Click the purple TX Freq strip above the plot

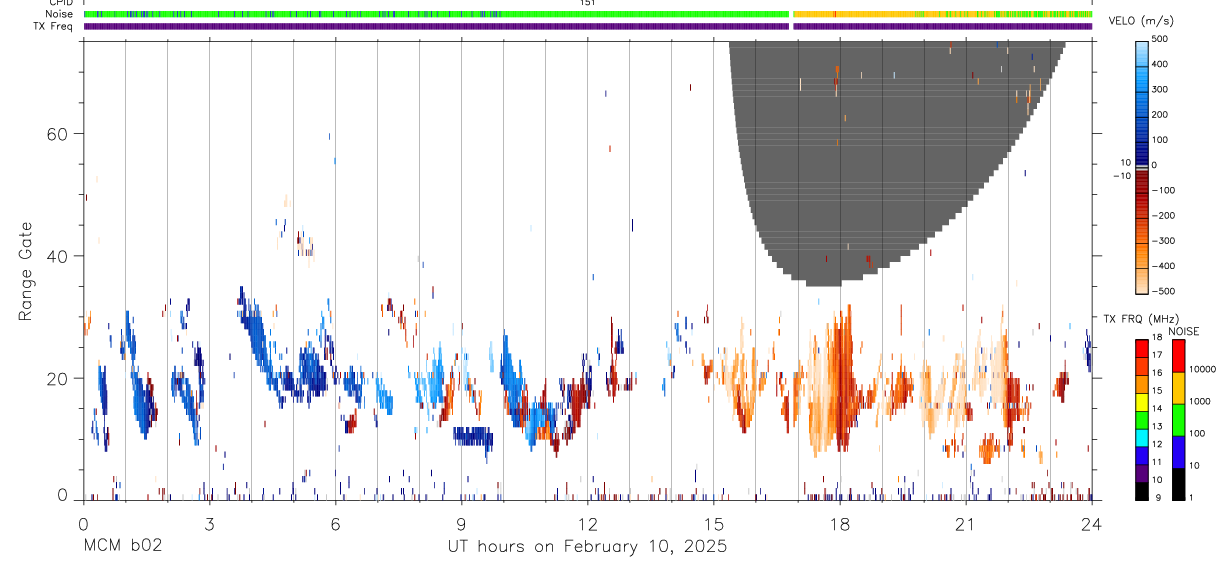[588, 26]
